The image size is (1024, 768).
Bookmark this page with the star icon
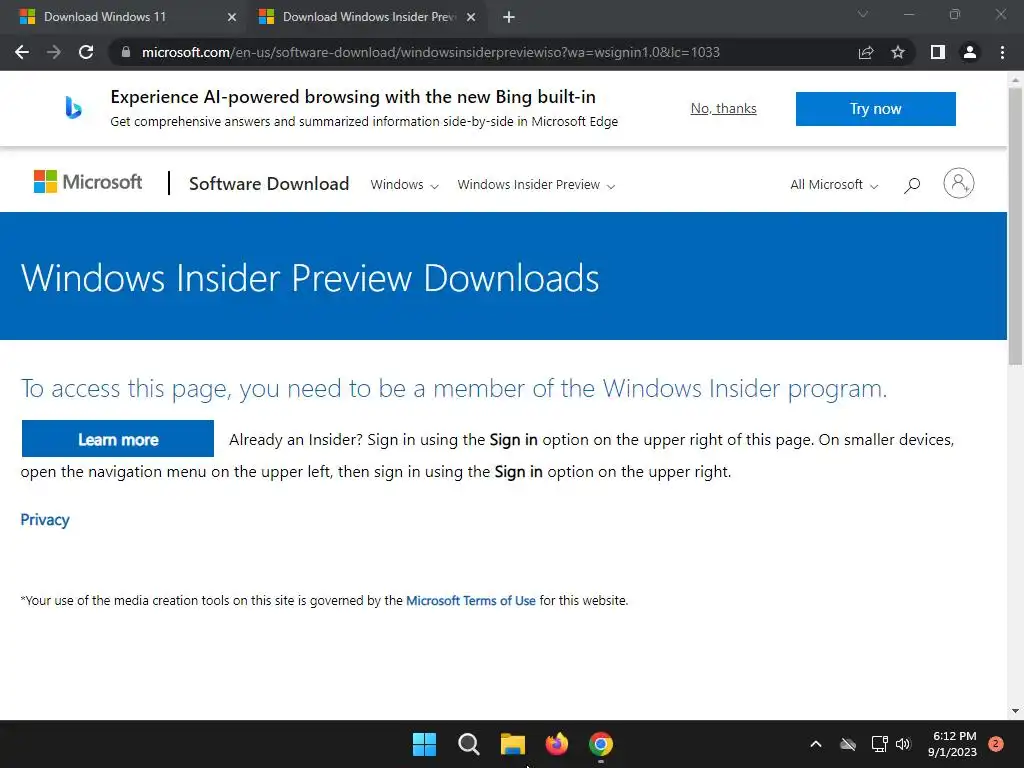[x=898, y=52]
